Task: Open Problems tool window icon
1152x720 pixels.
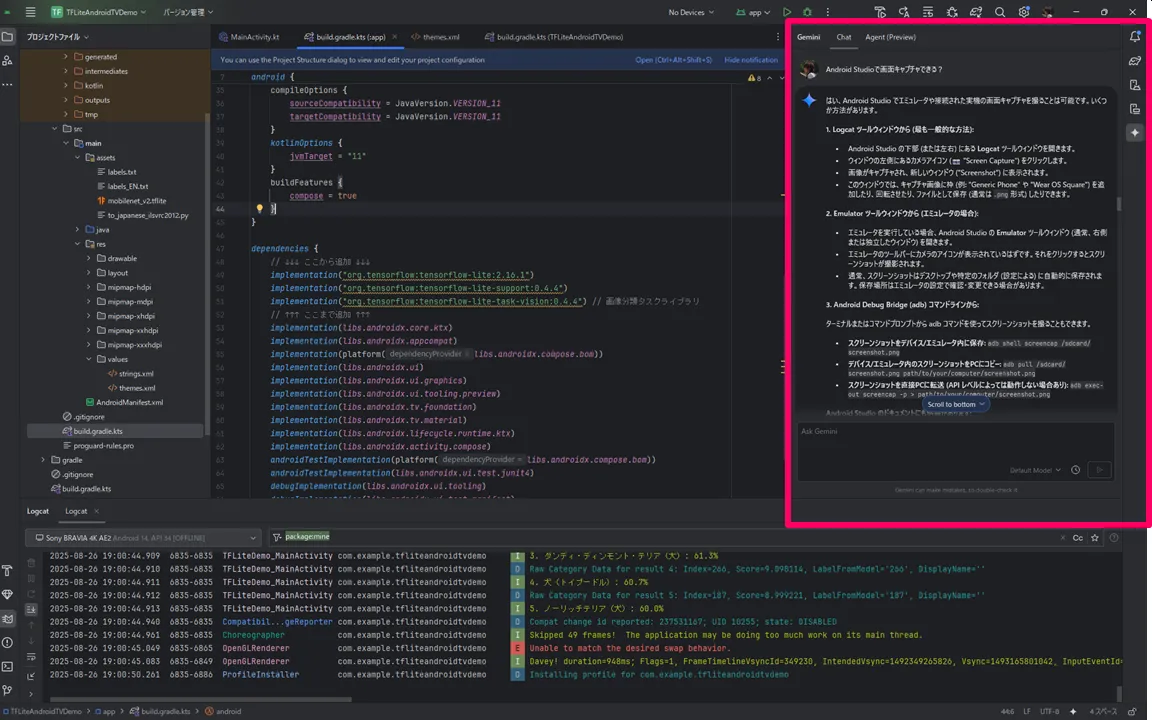Action: click(x=7, y=643)
